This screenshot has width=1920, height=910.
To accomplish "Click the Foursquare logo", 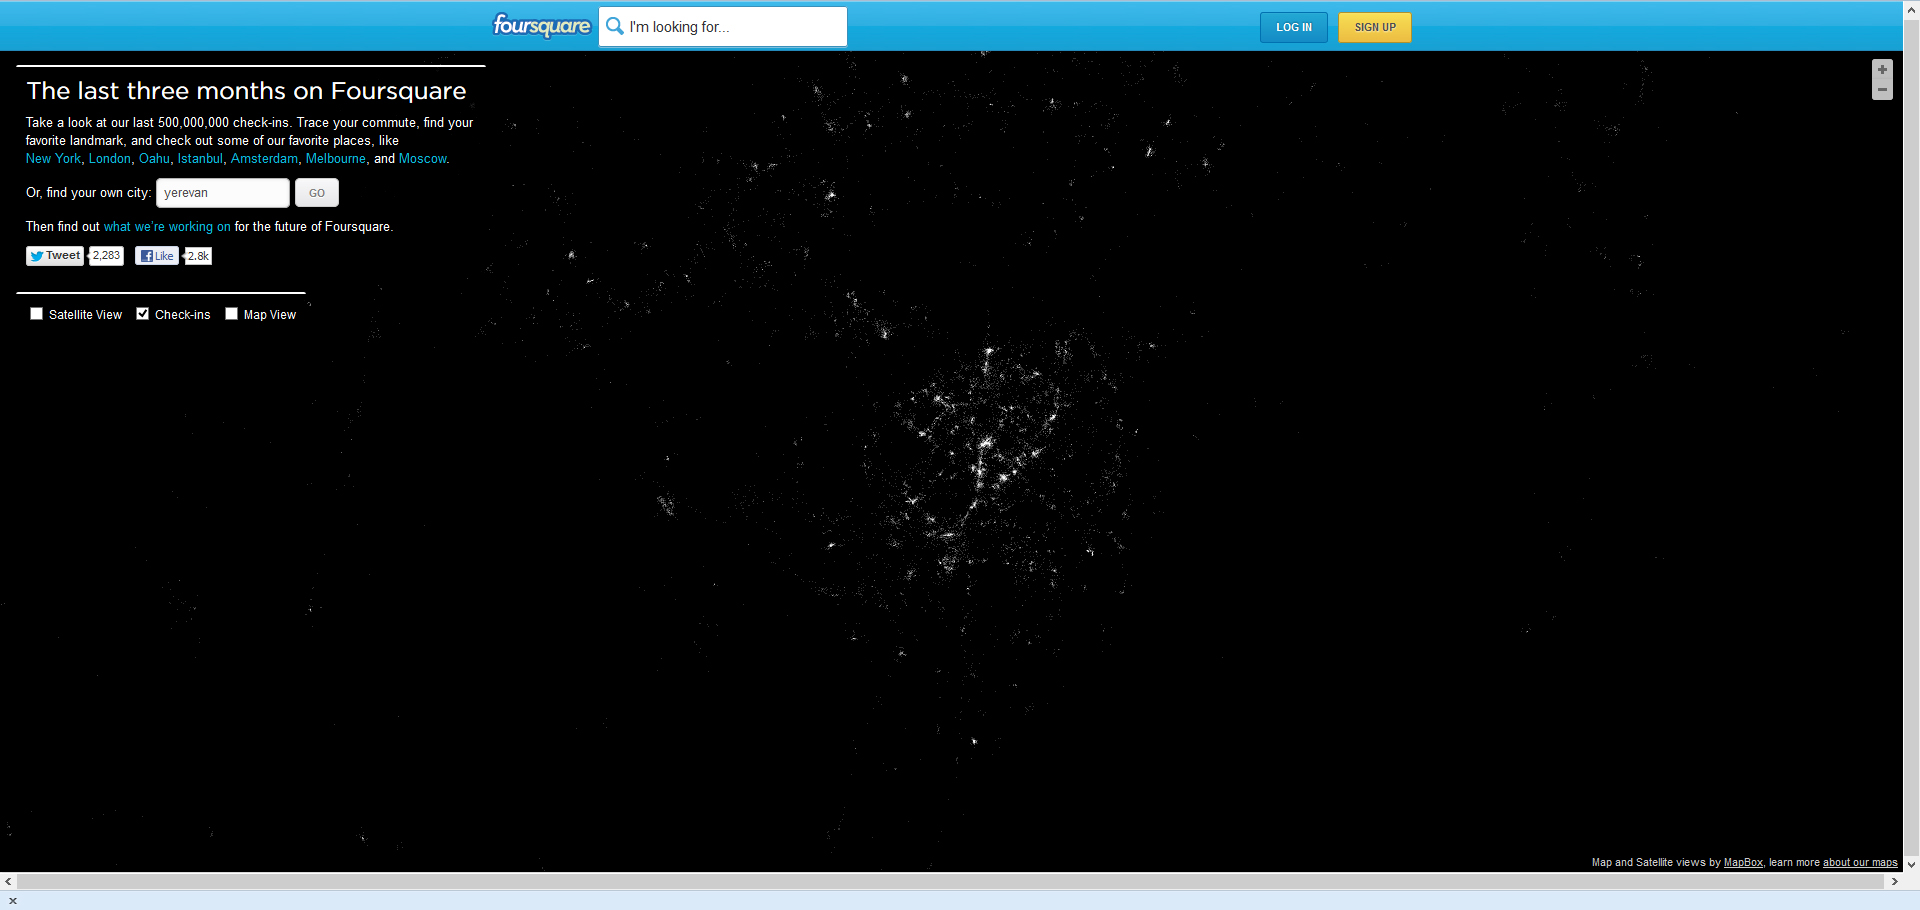I will [541, 26].
